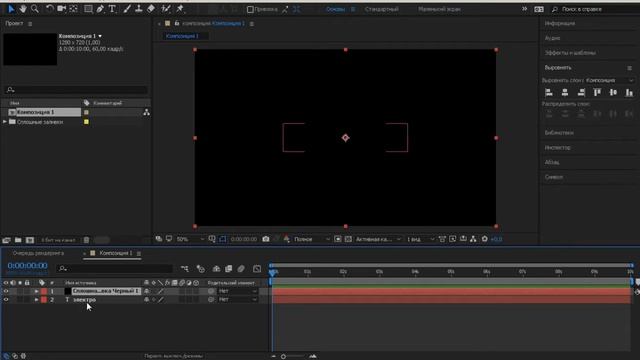Image resolution: width=640 pixels, height=360 pixels.
Task: Create a new folder in Project panel
Action: (x=18, y=240)
